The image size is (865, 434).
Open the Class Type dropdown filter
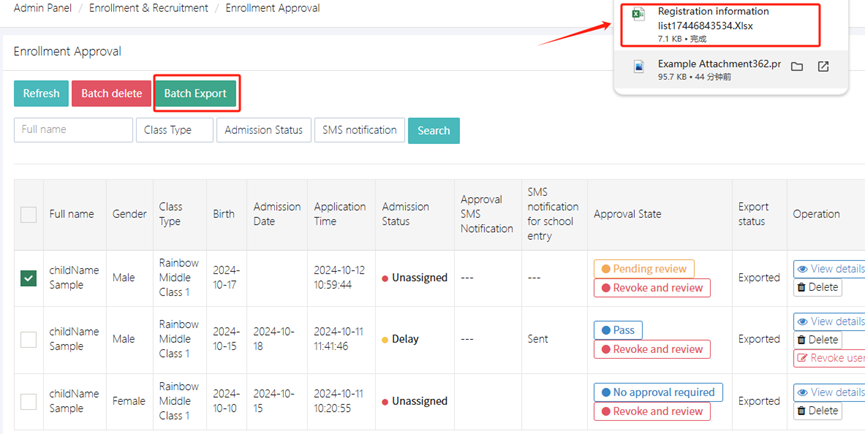click(x=174, y=130)
